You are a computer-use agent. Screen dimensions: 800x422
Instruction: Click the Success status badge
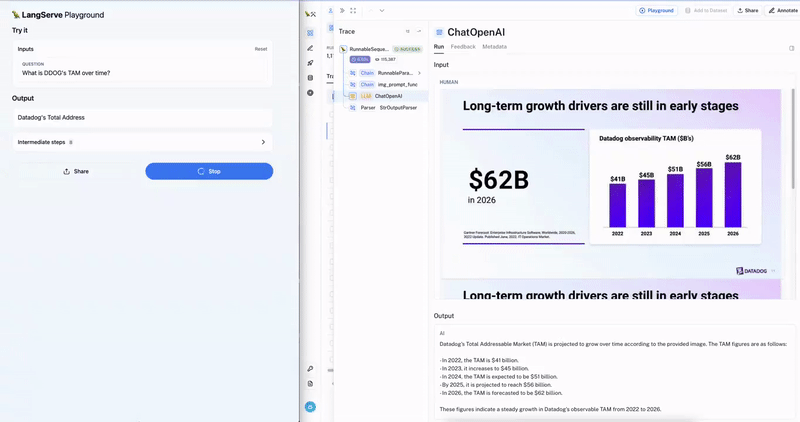[x=407, y=49]
